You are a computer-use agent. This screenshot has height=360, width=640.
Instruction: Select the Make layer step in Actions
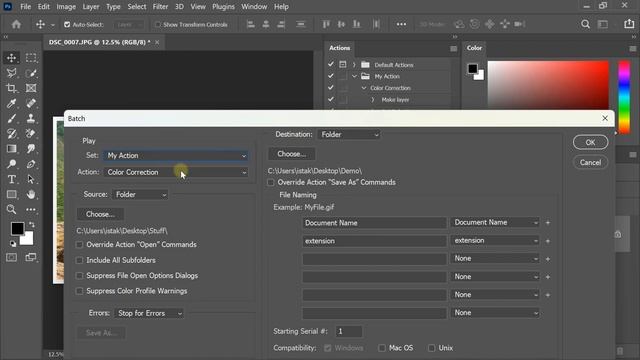click(395, 100)
